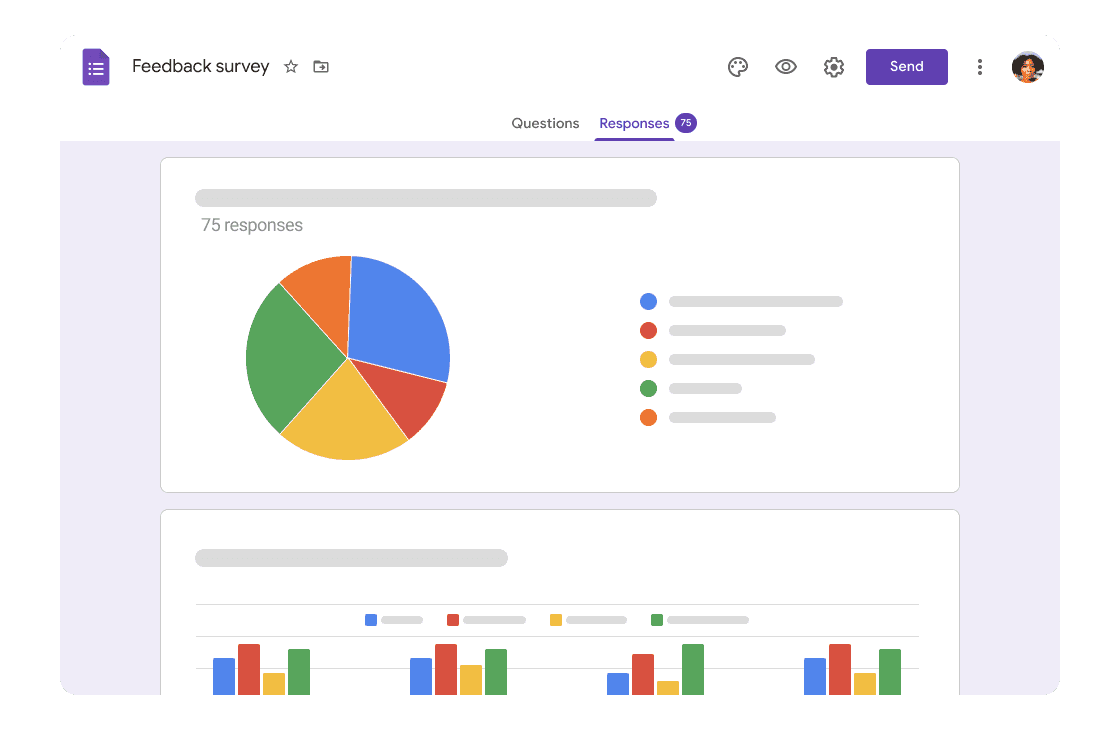Click the 75 responses count badge

685,123
